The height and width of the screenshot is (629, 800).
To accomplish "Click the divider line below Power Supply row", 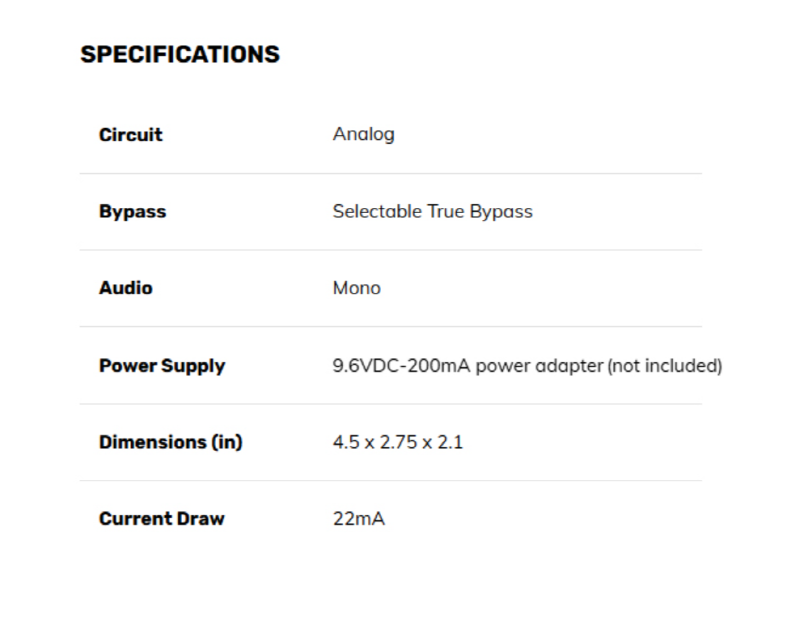I will click(390, 404).
